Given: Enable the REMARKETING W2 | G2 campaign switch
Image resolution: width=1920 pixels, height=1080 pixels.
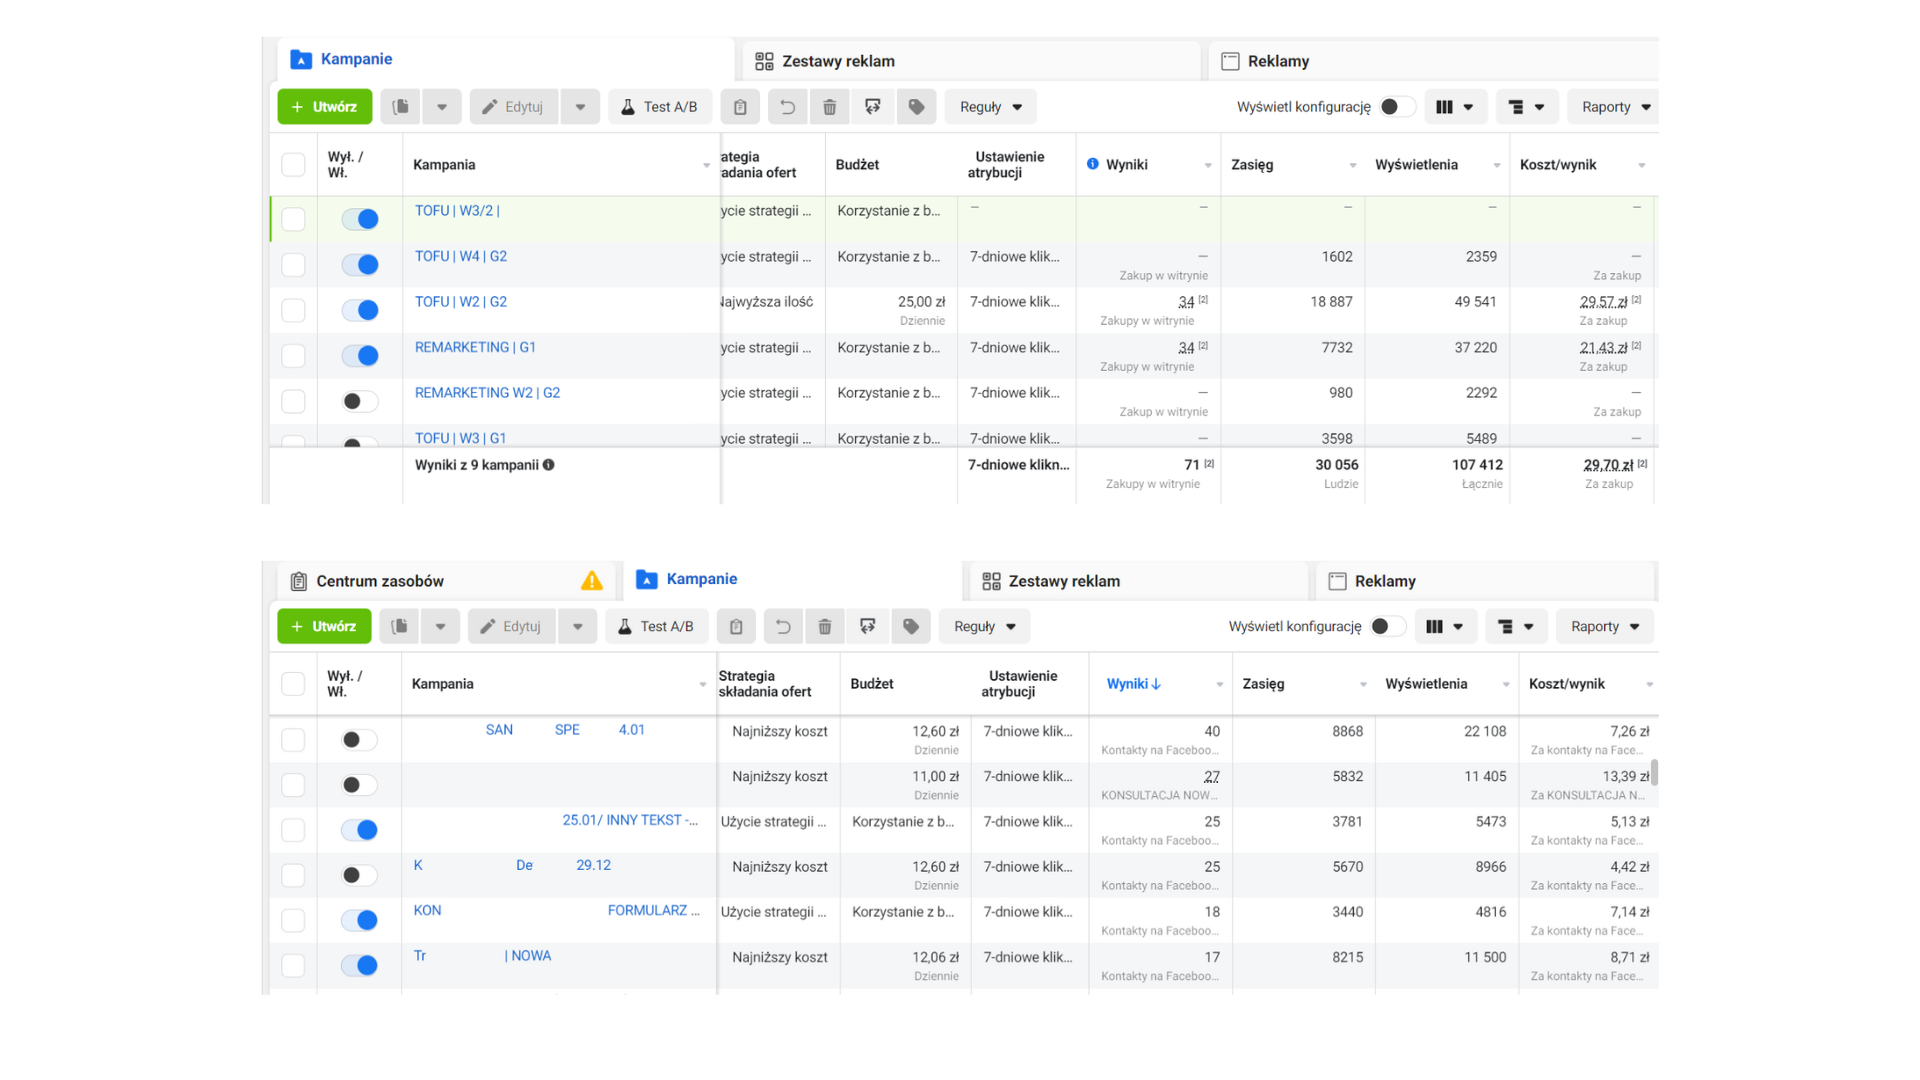Looking at the screenshot, I should click(x=360, y=401).
